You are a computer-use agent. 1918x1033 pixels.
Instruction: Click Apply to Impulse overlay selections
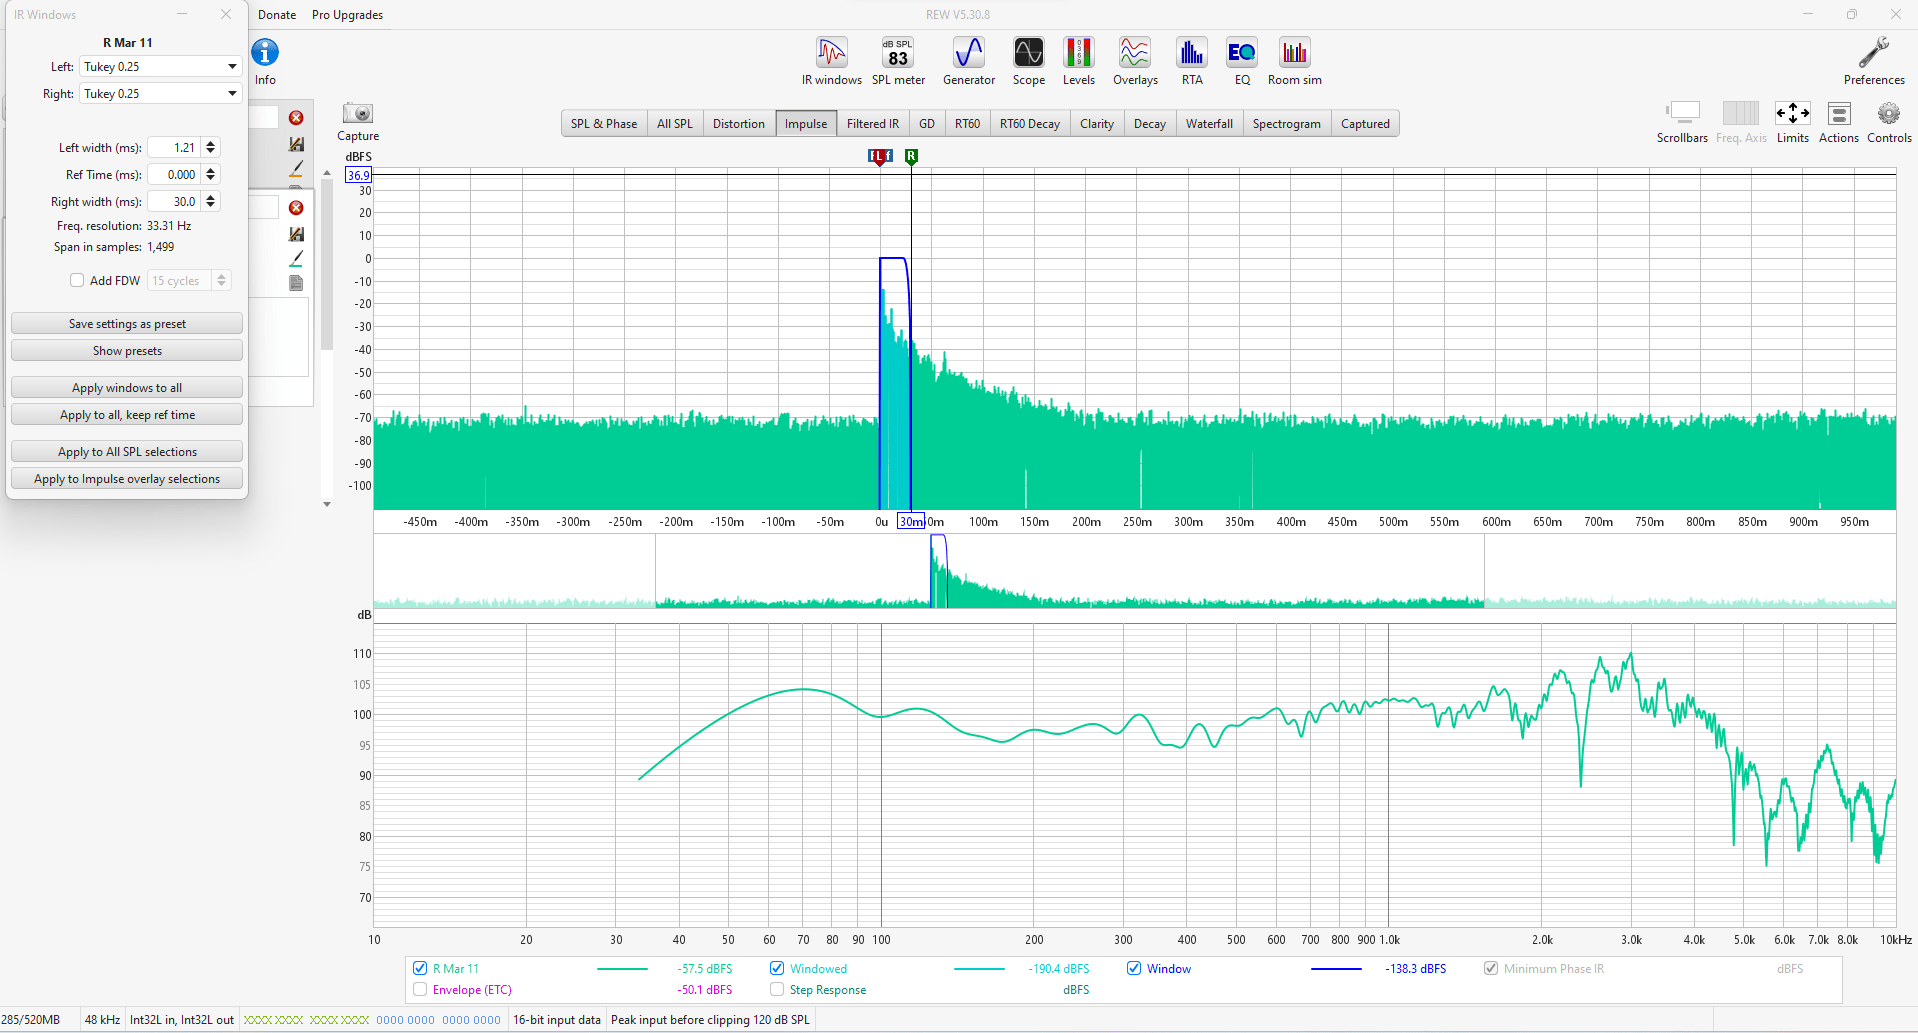tap(127, 479)
